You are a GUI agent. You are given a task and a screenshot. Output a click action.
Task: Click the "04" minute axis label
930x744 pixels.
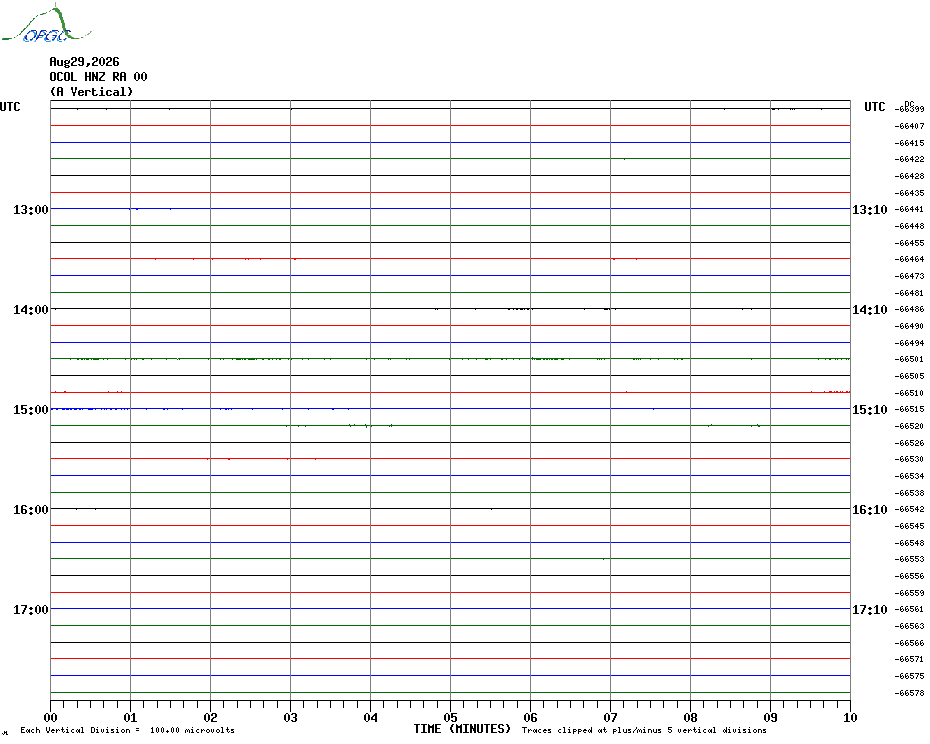[371, 717]
